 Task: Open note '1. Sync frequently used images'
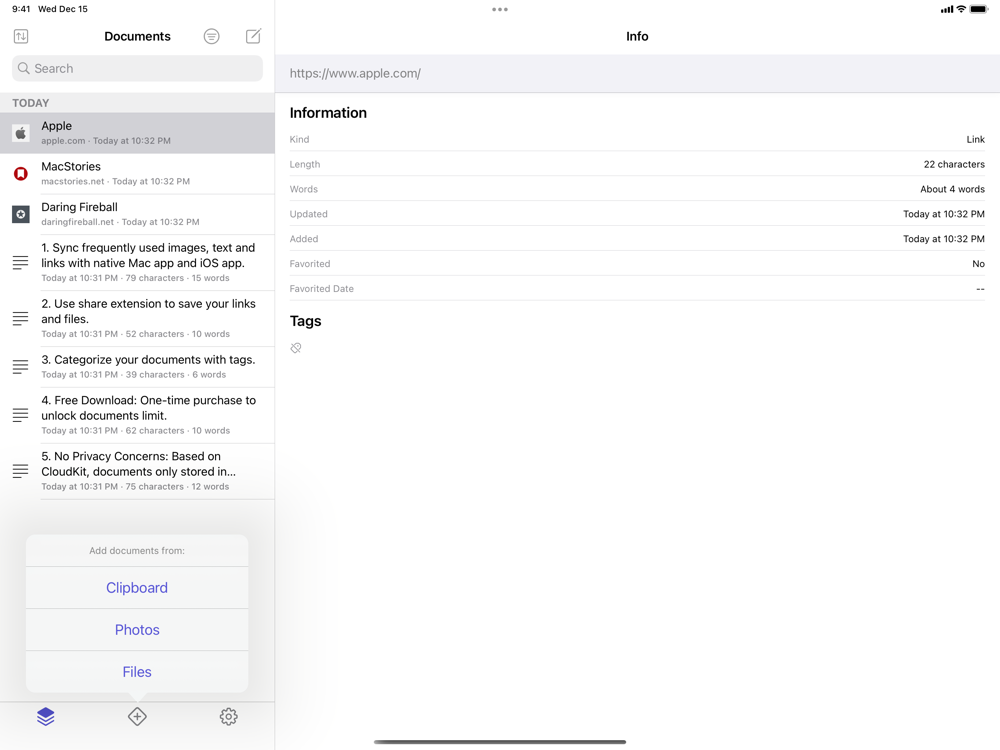pos(137,263)
